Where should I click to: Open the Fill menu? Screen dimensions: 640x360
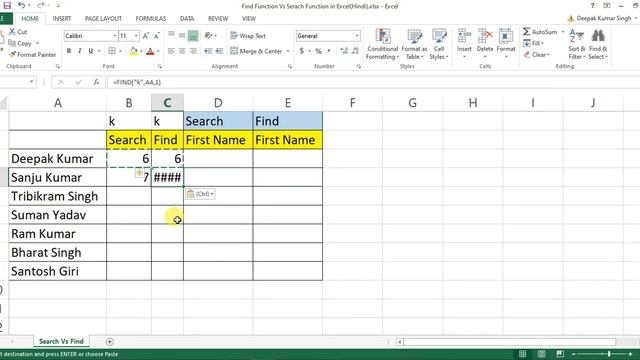[x=534, y=43]
